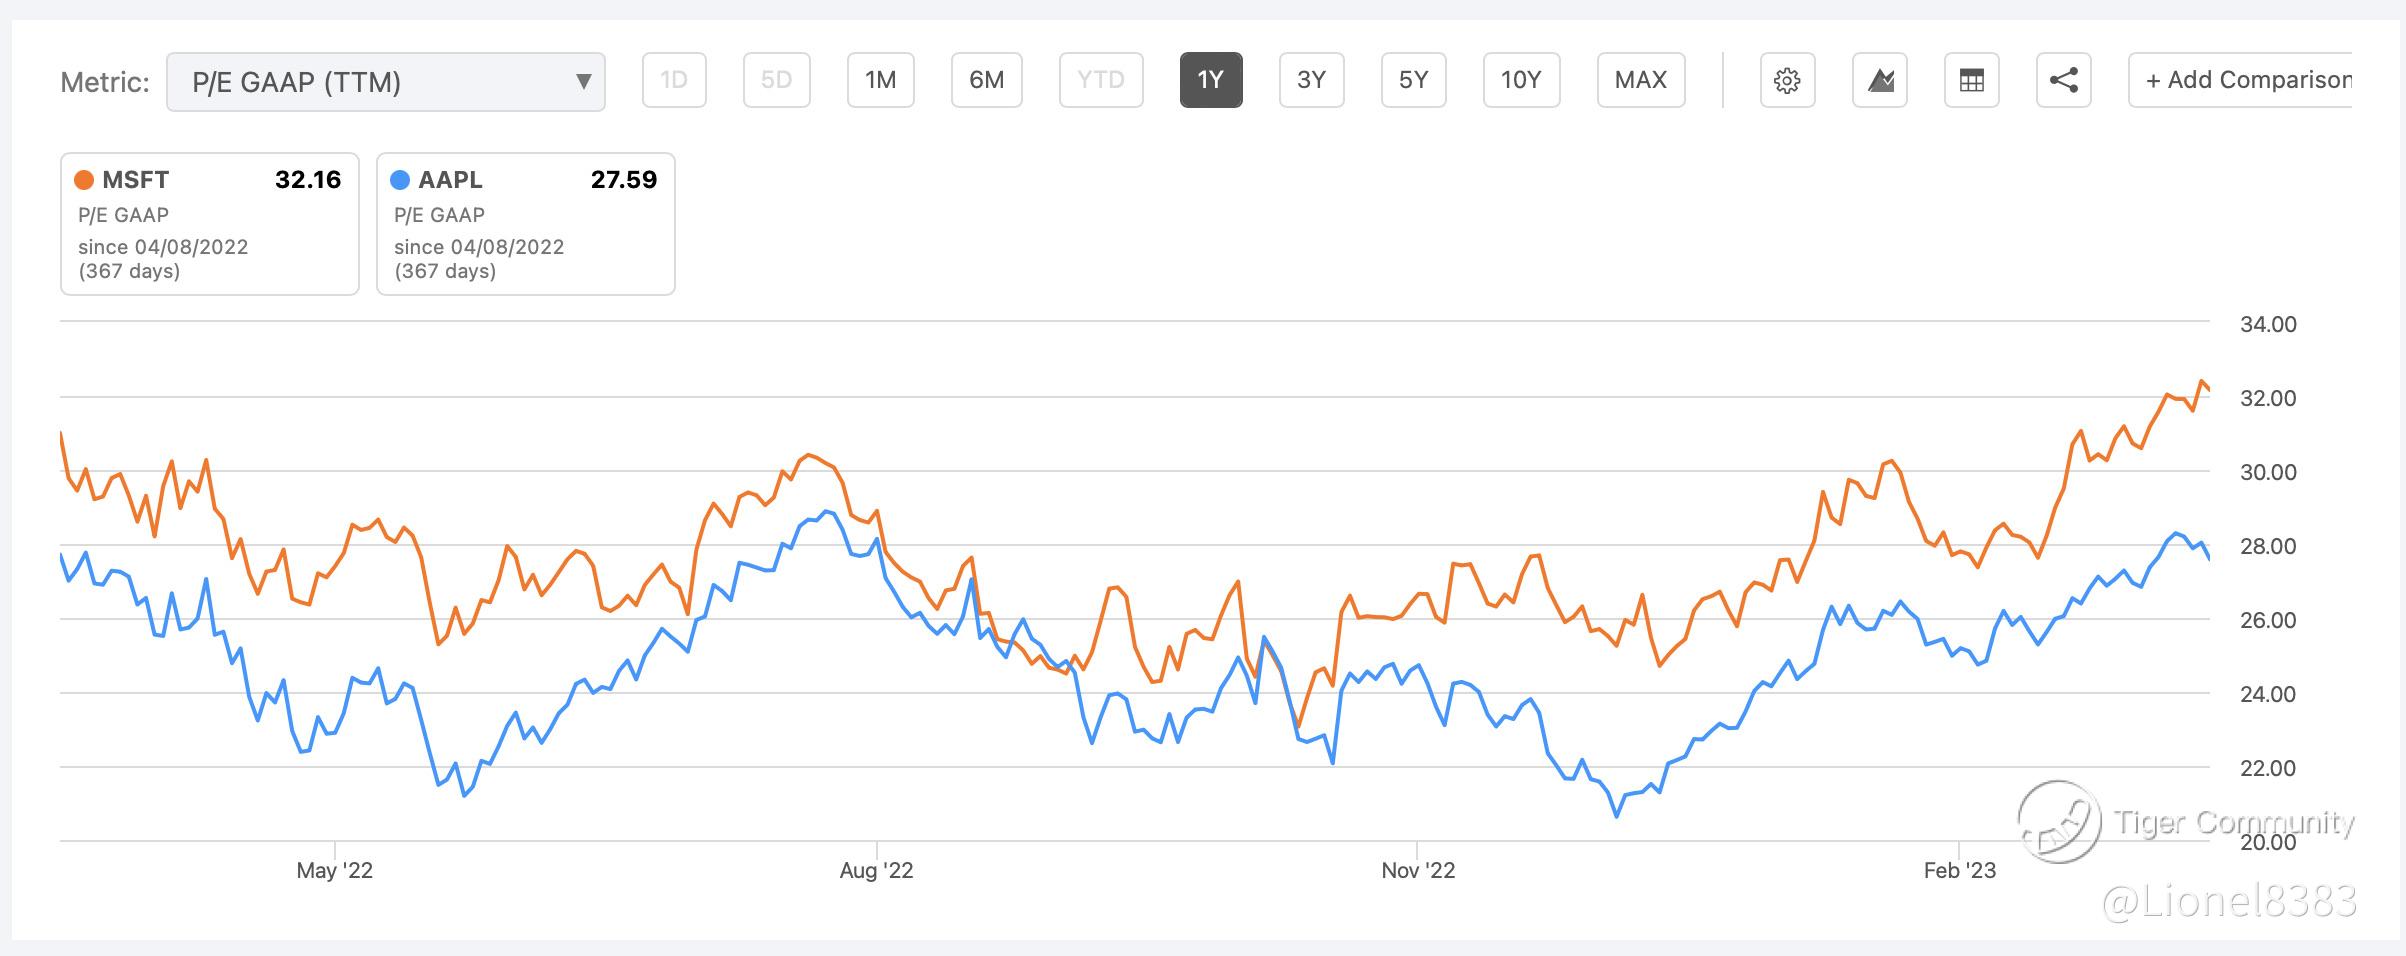Click the orange MSFT legend dot
Screen dimensions: 2406x956
(84, 180)
